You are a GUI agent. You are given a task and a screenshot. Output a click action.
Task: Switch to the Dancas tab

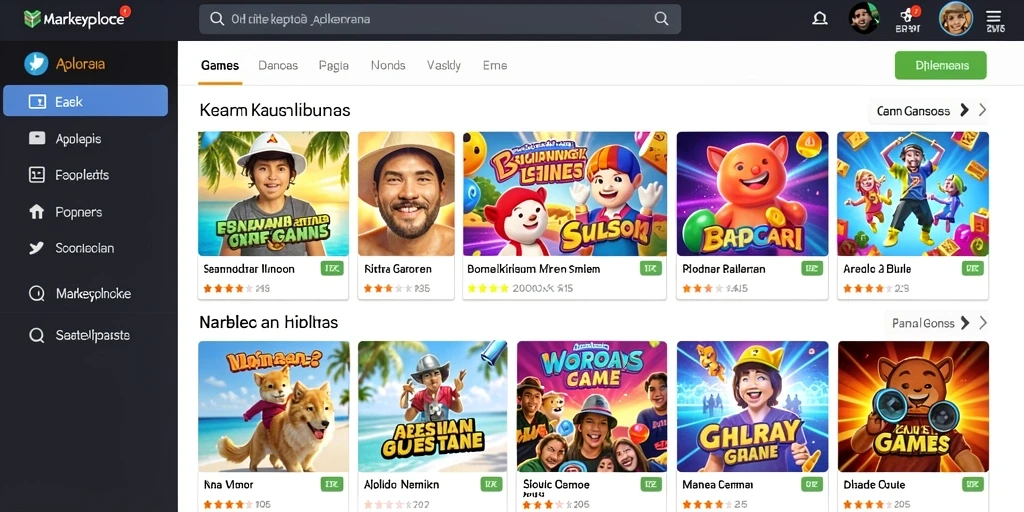click(x=278, y=65)
